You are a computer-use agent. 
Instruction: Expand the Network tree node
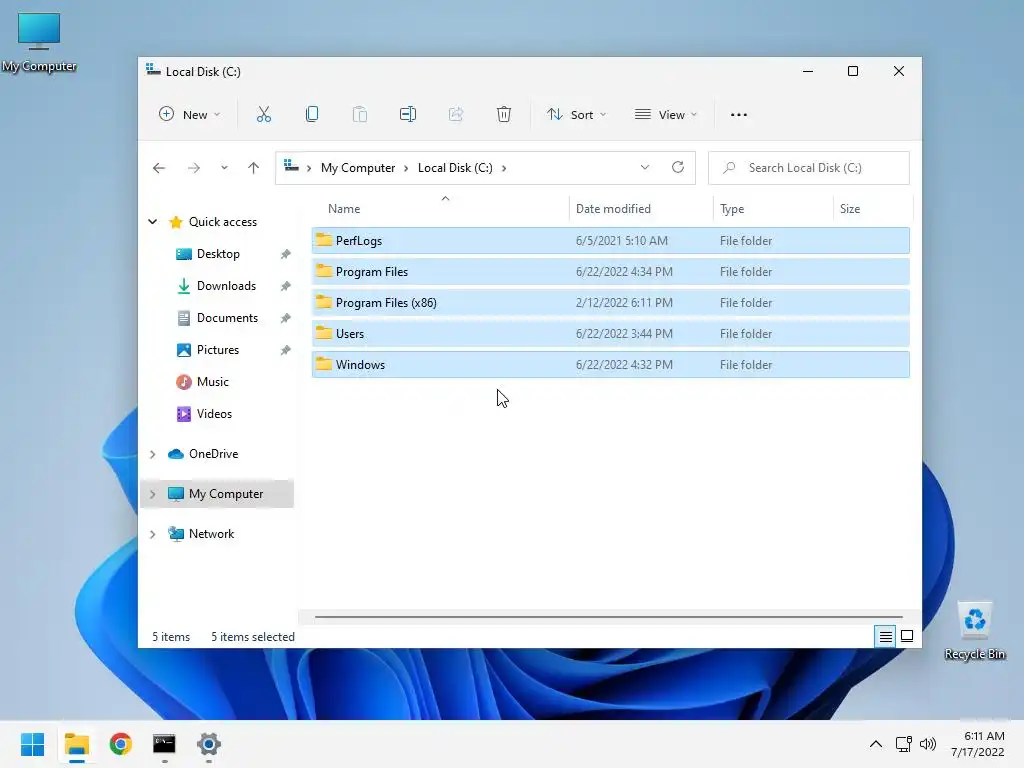click(x=152, y=534)
